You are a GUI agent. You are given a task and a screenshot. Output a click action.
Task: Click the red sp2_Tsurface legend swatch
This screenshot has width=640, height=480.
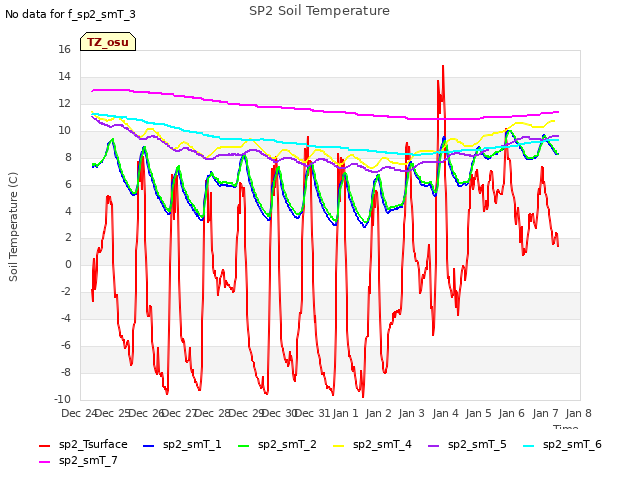tap(44, 446)
